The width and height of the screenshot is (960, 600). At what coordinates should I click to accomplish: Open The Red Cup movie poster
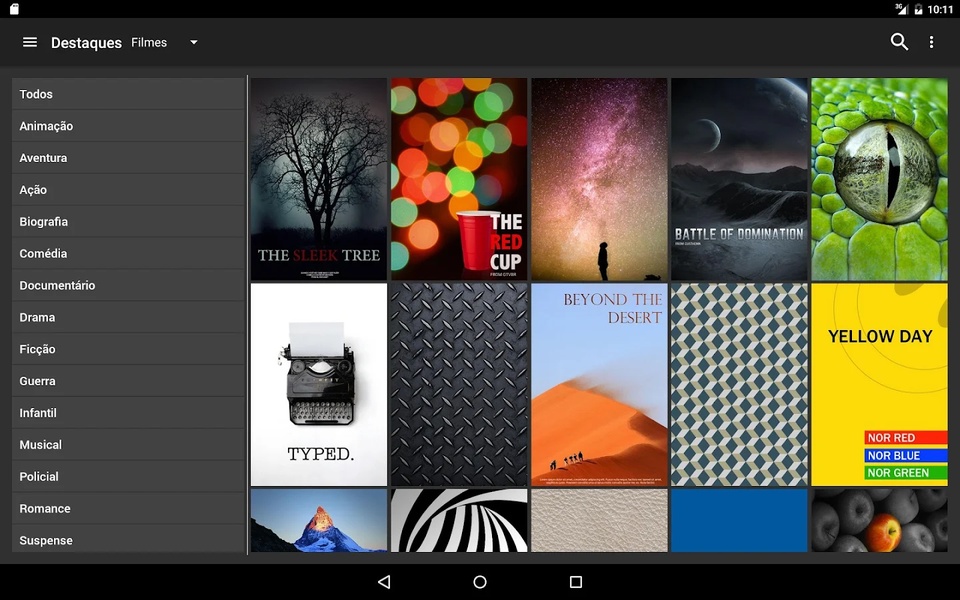(x=459, y=179)
